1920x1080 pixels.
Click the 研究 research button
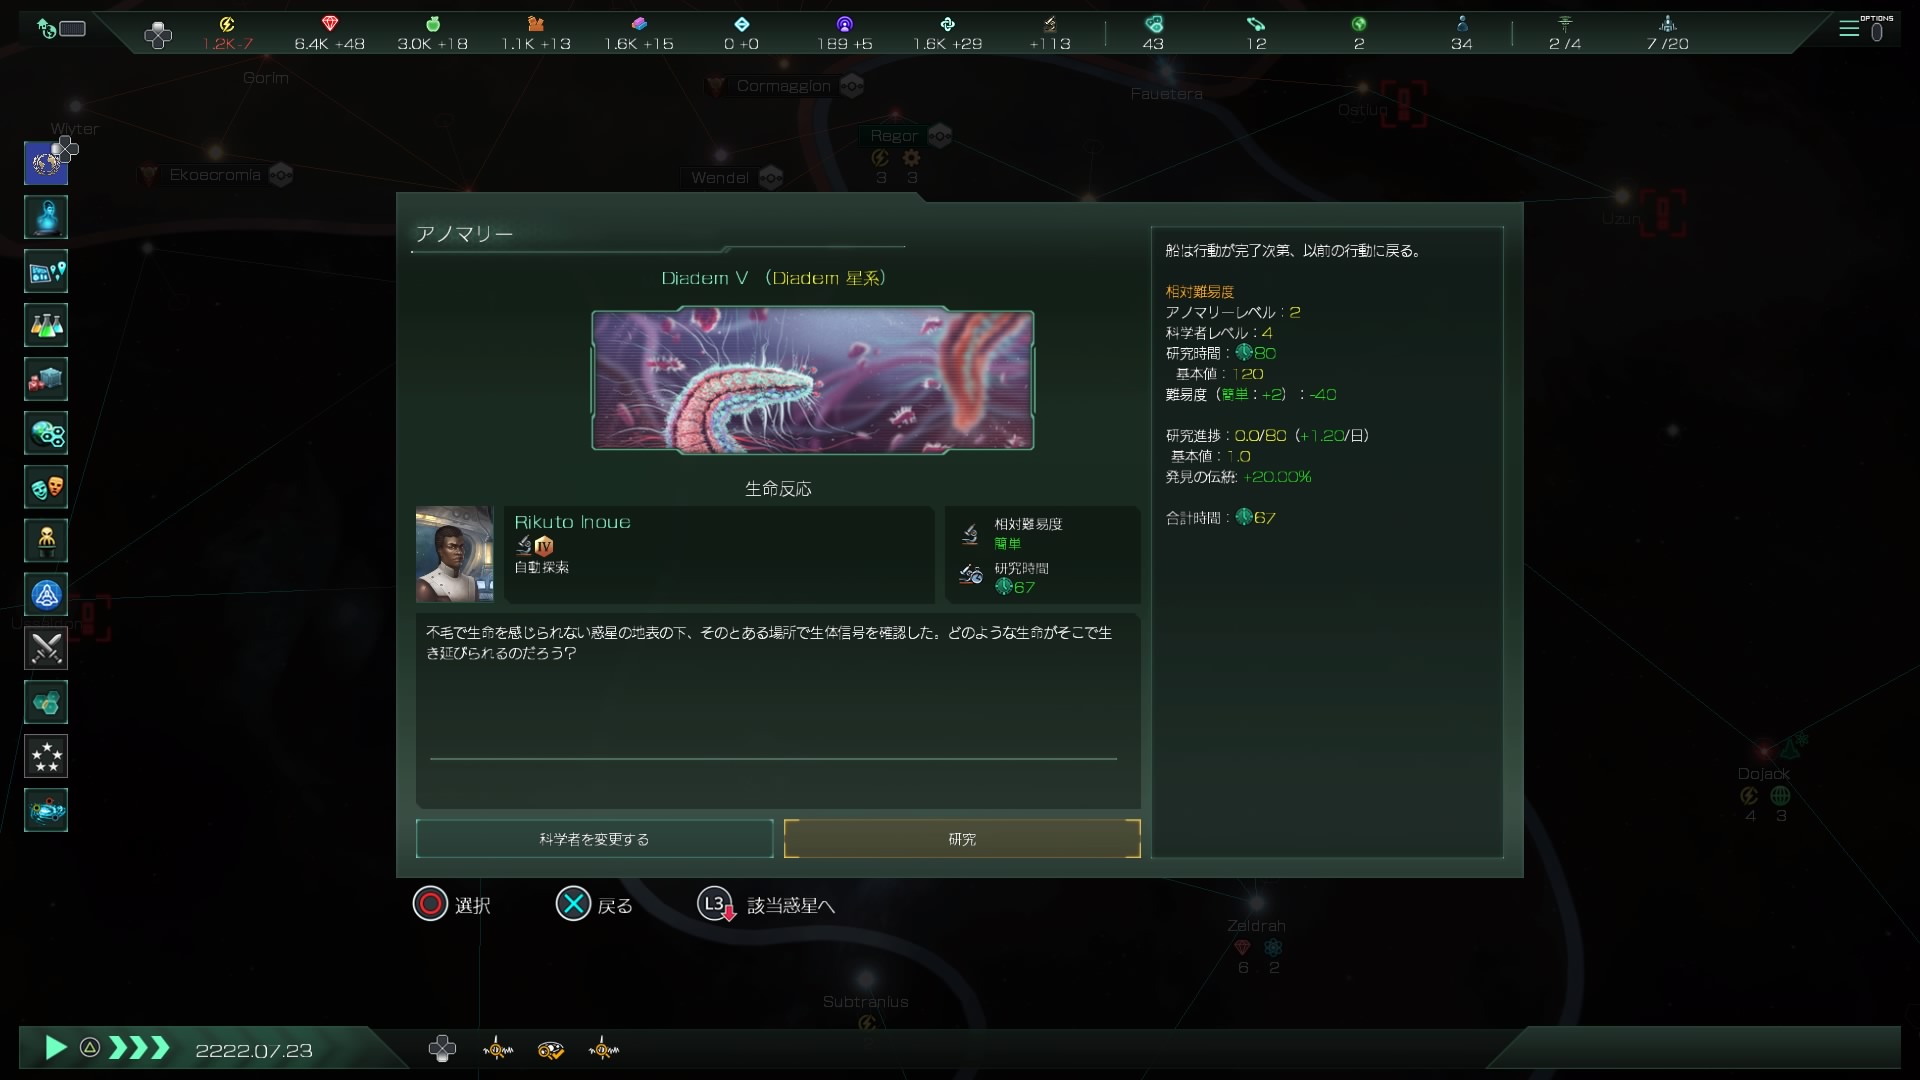[962, 839]
